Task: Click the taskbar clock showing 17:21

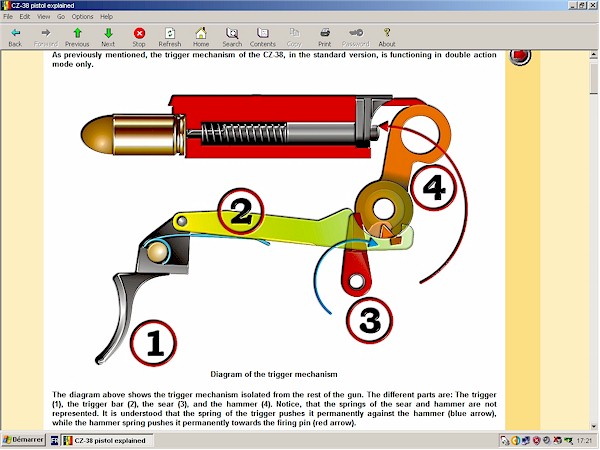Action: coord(584,441)
